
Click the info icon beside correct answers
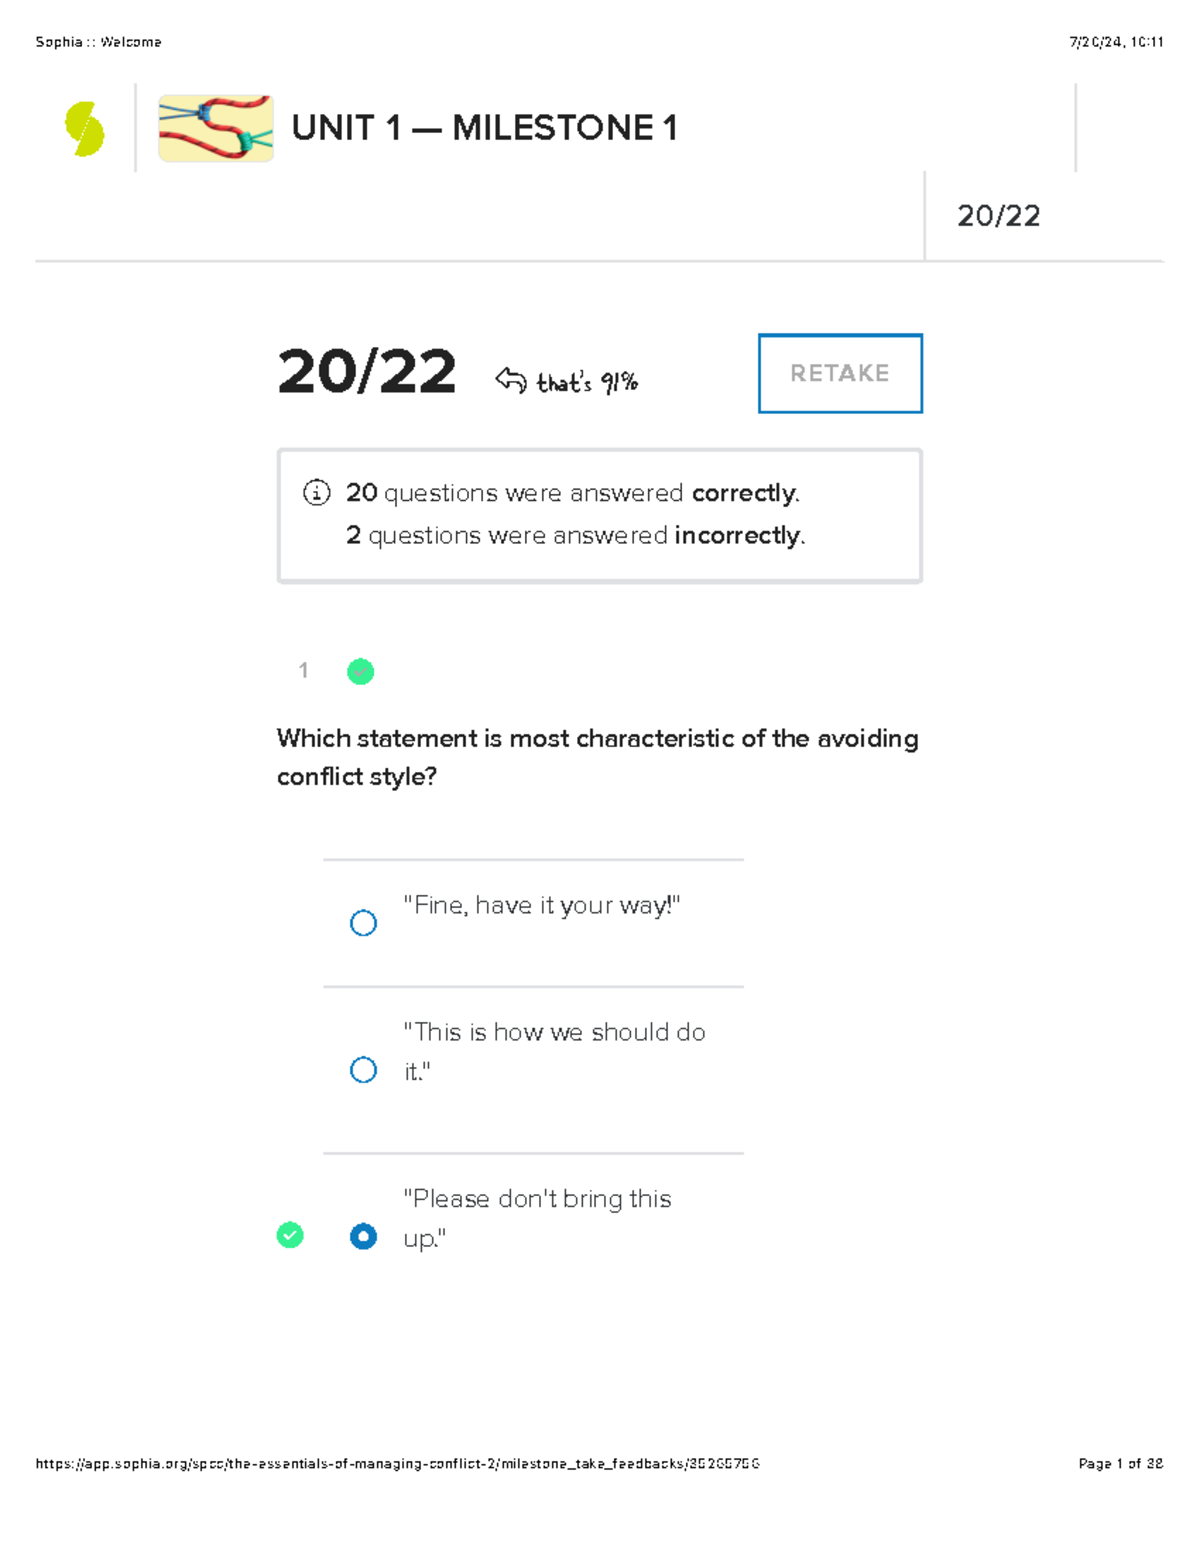(316, 492)
